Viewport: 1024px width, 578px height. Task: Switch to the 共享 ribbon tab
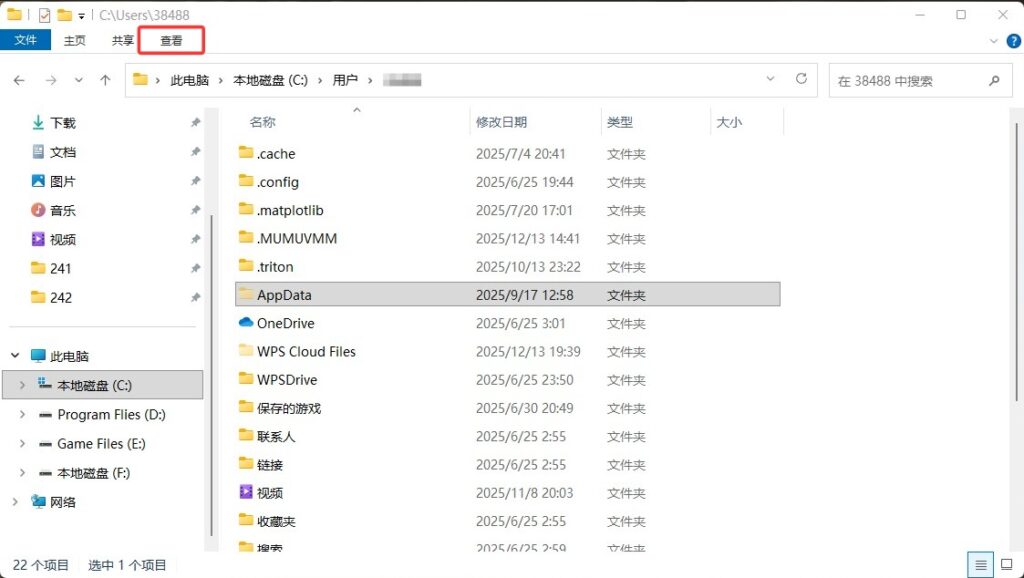click(122, 40)
